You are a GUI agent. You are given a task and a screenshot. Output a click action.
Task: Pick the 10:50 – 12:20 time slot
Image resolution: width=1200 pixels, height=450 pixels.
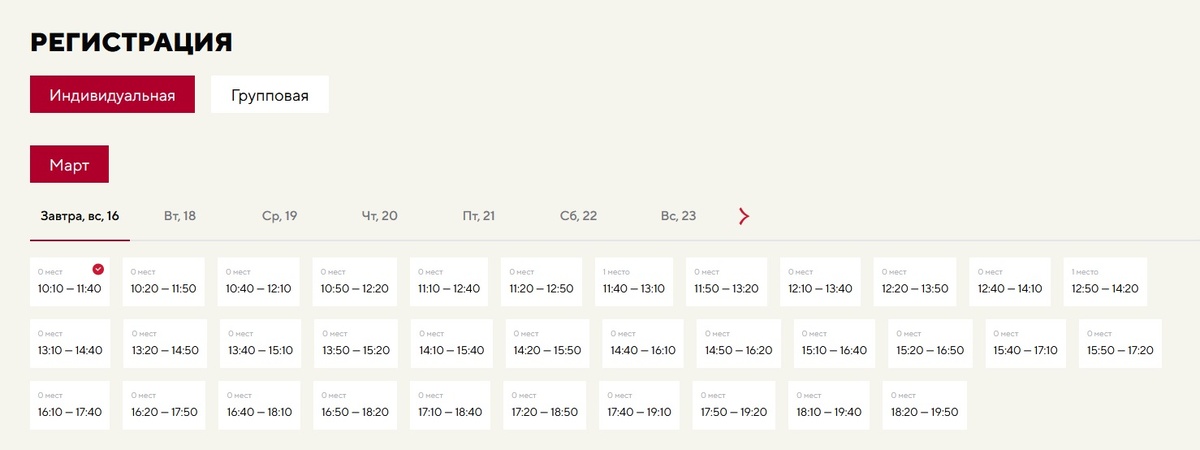coord(355,282)
